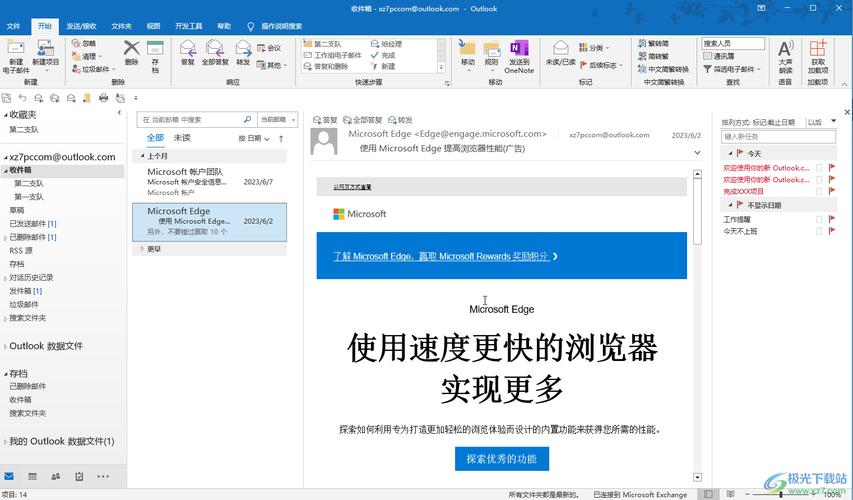Click the flag next to 今天不上班
The image size is (853, 500).
pyautogui.click(x=831, y=231)
